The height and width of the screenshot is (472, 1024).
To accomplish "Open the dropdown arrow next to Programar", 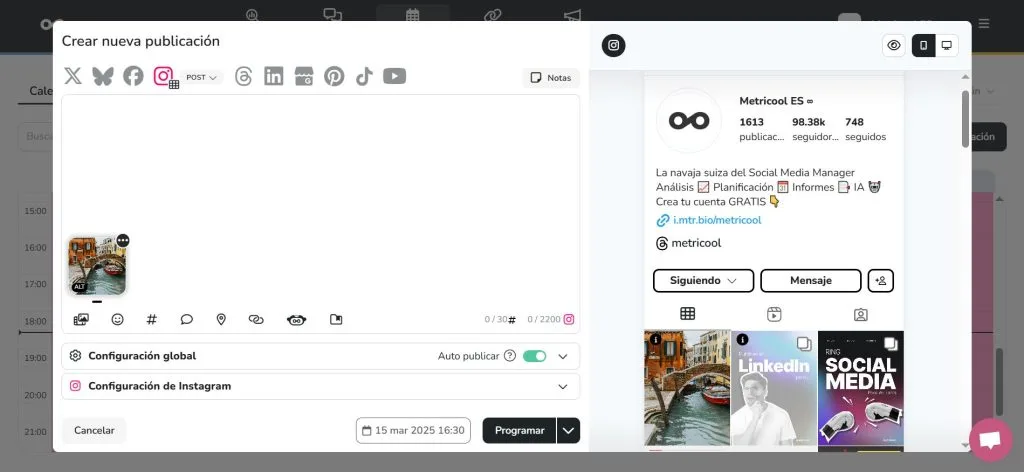I will click(x=569, y=430).
